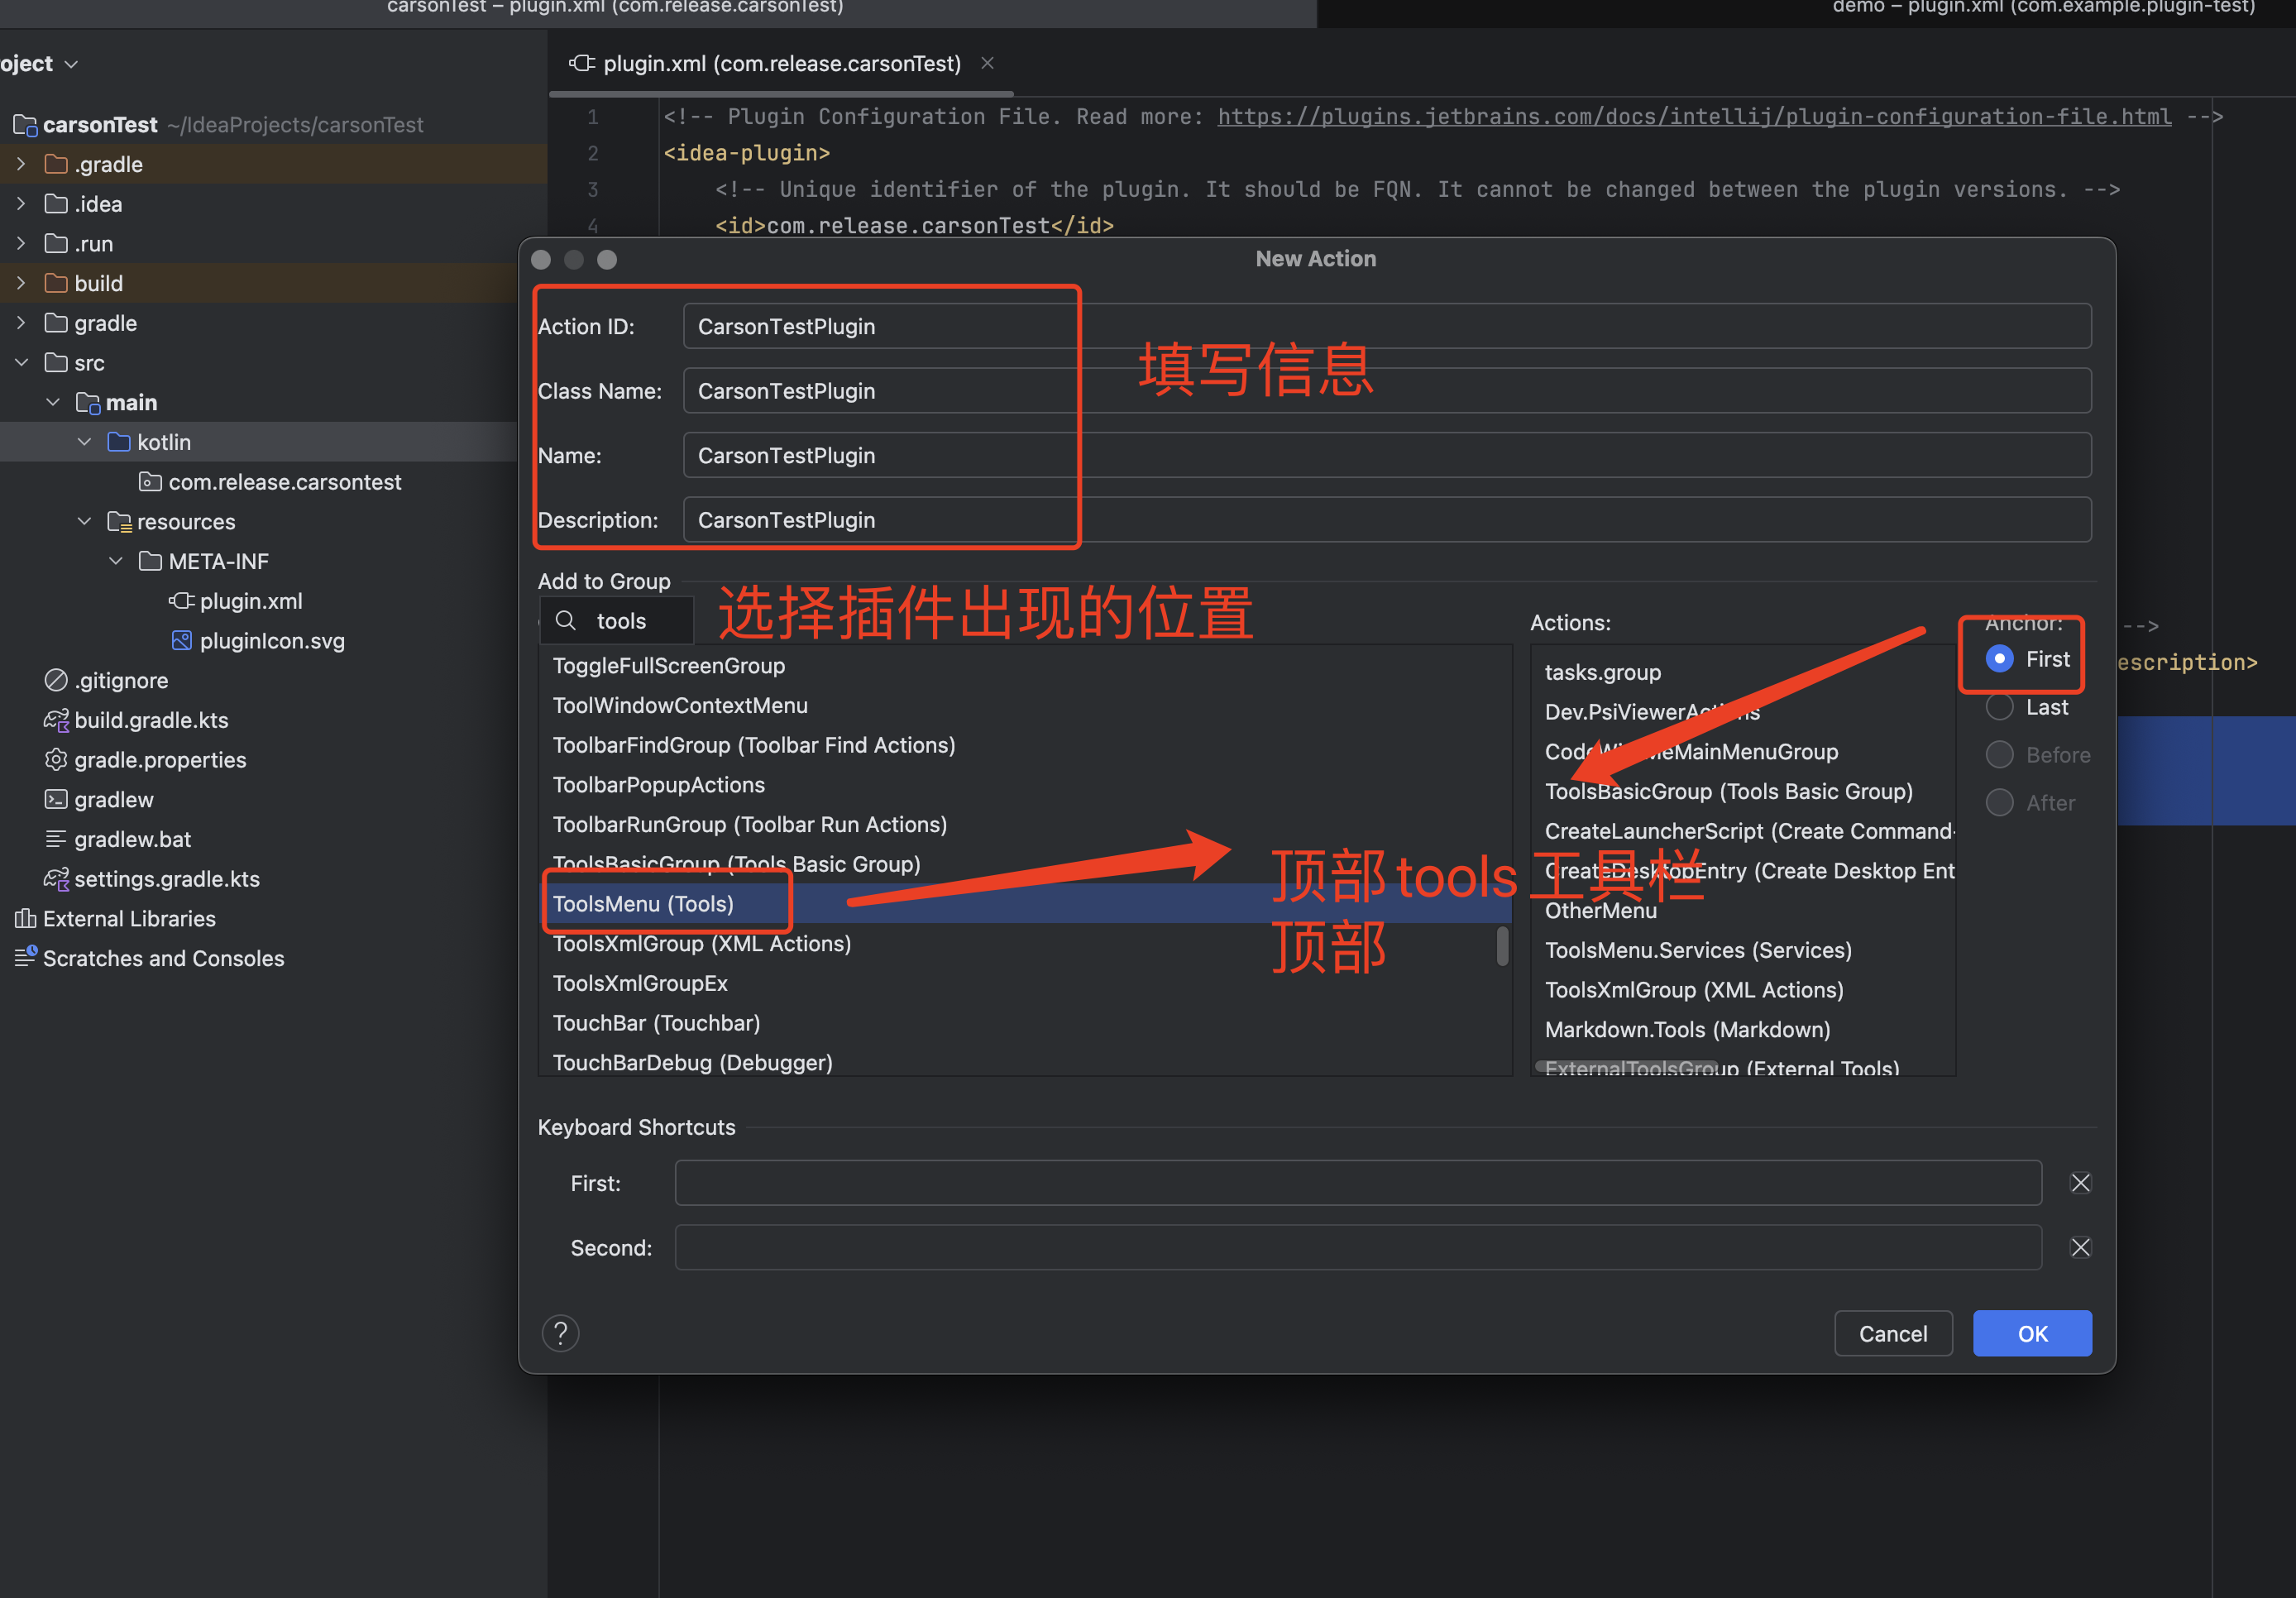Select the First anchor radio button
This screenshot has height=1598, width=2296.
(x=1999, y=659)
